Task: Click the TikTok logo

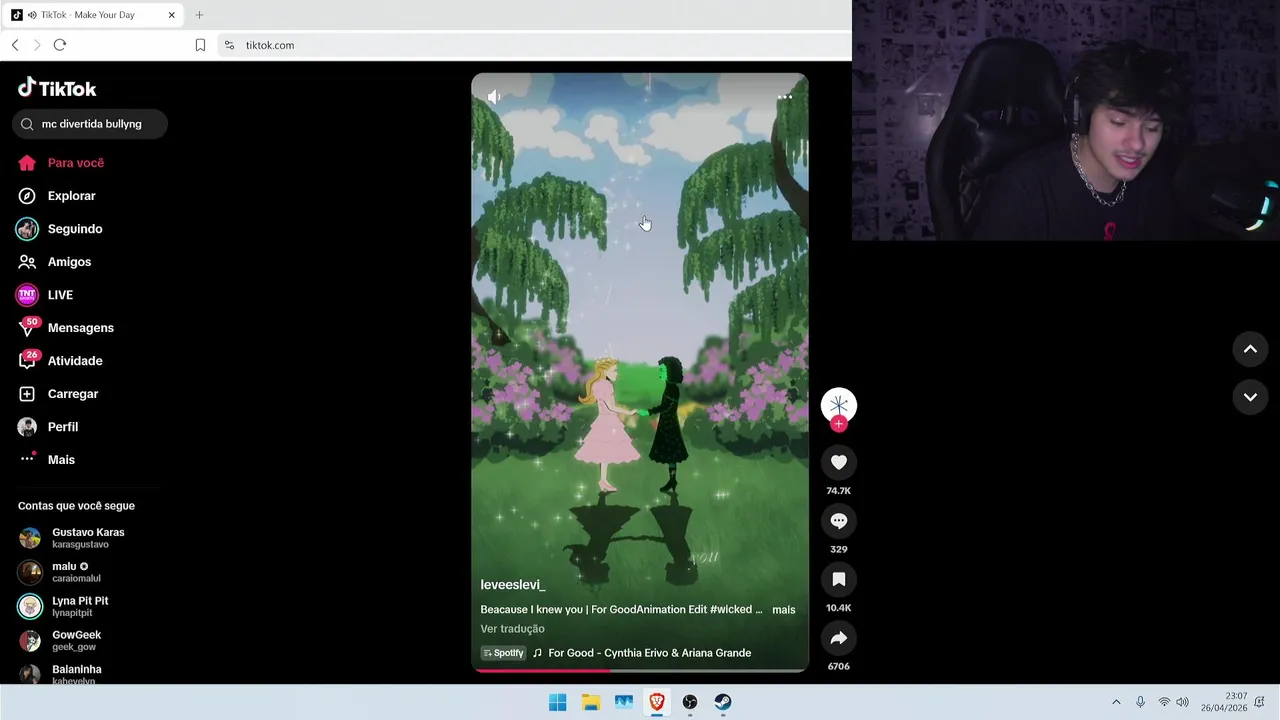Action: (57, 88)
